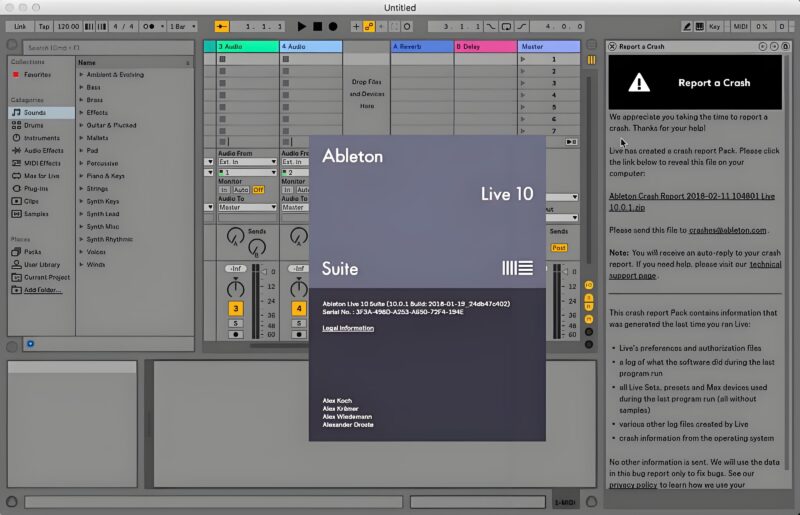The height and width of the screenshot is (515, 800).
Task: Click the Session Record circle icon
Action: (x=407, y=27)
